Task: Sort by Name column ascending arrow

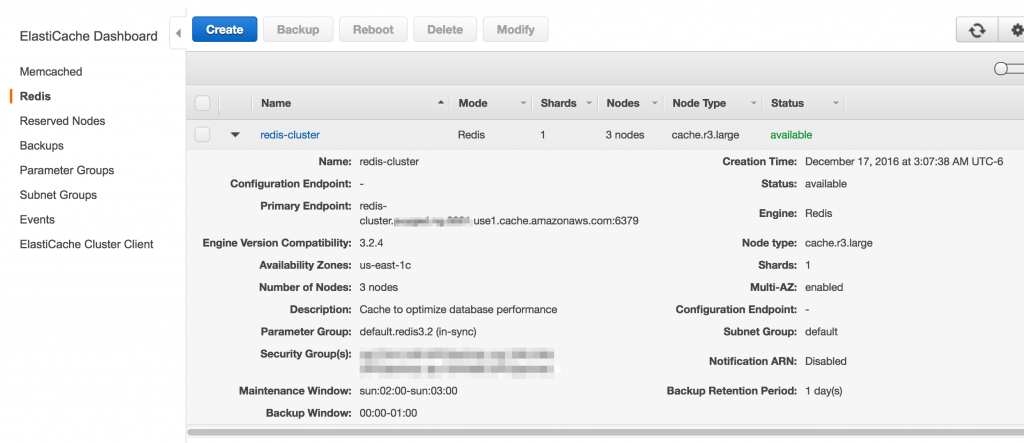Action: [441, 103]
